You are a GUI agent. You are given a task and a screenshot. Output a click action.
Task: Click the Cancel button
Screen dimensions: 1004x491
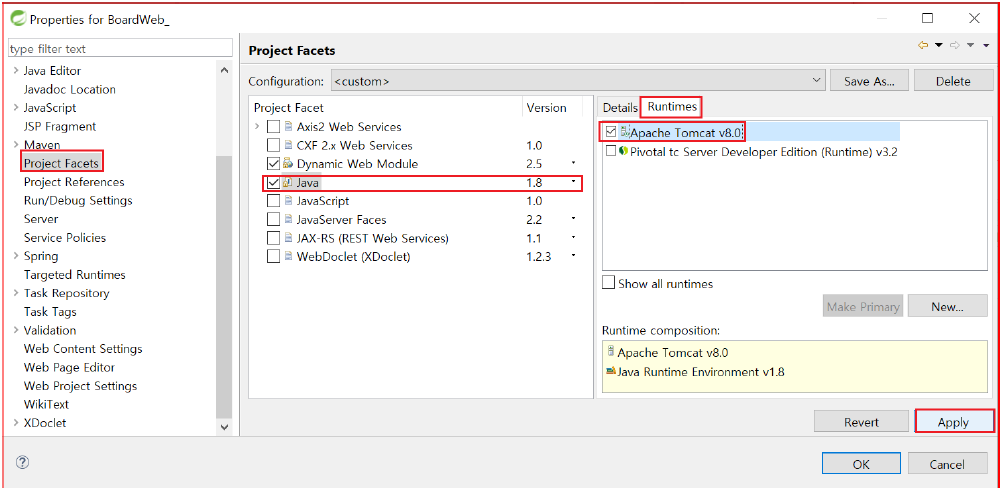(x=947, y=464)
